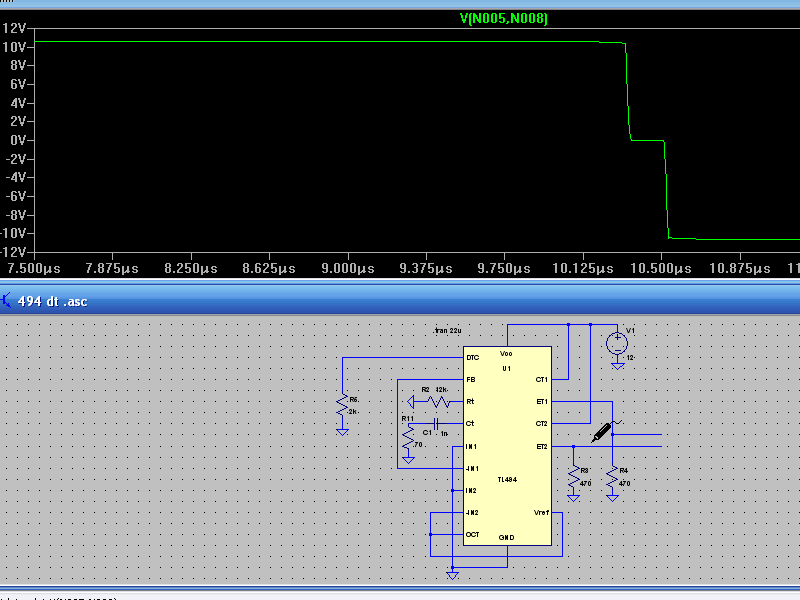The width and height of the screenshot is (800, 600).
Task: Click the R2 value 42k
Action: pyautogui.click(x=441, y=389)
